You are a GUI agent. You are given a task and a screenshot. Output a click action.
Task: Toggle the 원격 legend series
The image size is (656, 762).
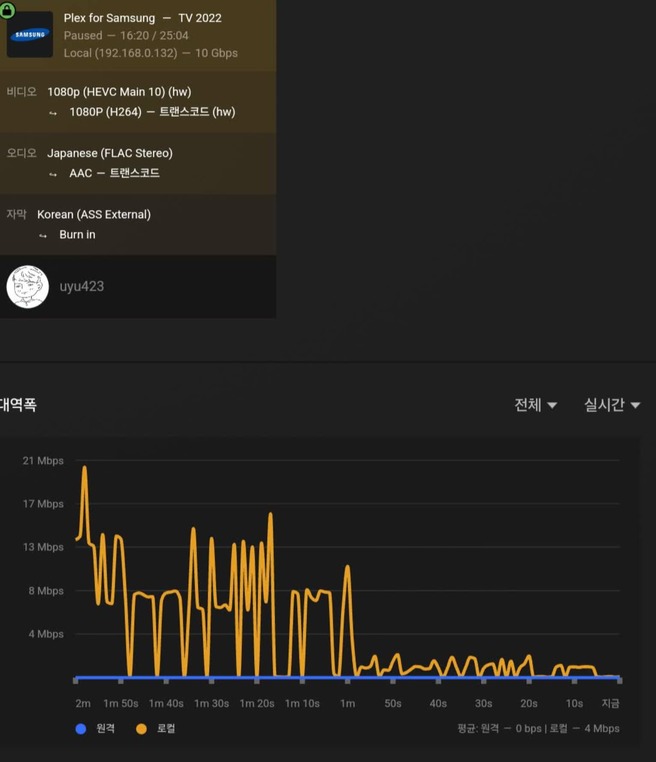[x=96, y=728]
